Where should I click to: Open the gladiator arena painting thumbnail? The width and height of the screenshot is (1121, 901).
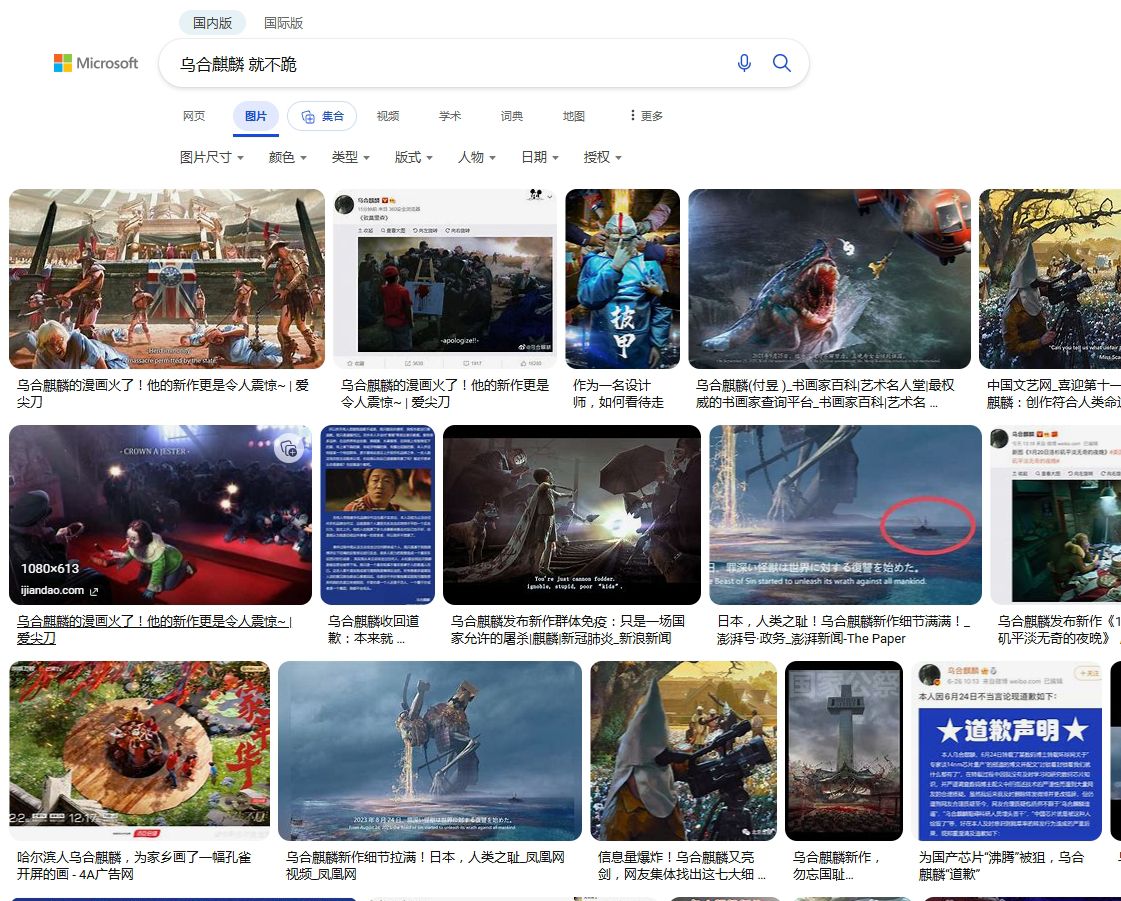167,279
